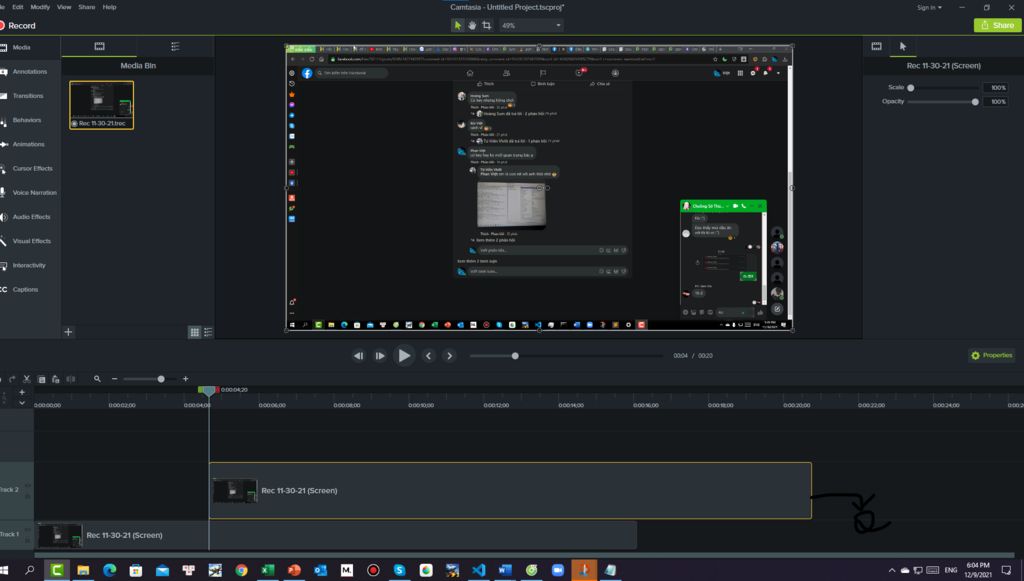Viewport: 1024px width, 581px height.
Task: Click the Copy timeline icon
Action: [42, 379]
